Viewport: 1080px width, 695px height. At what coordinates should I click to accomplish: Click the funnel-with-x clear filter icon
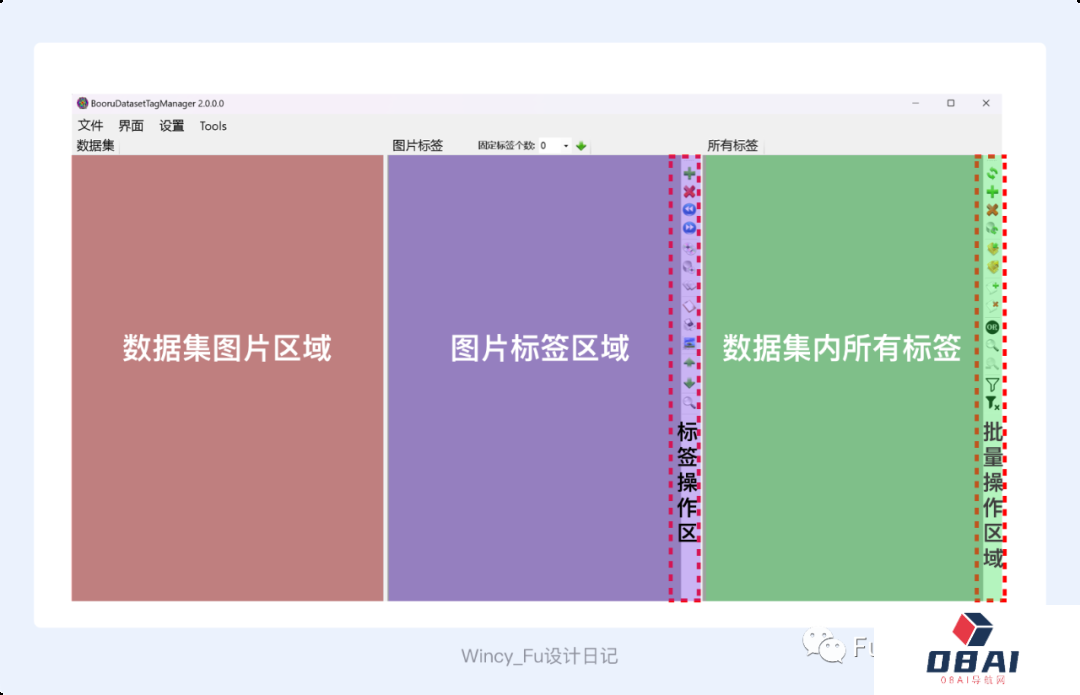coord(992,402)
